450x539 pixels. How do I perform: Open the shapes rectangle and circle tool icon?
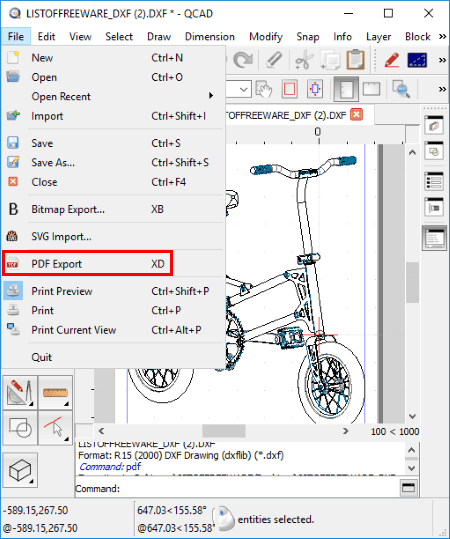[x=20, y=428]
